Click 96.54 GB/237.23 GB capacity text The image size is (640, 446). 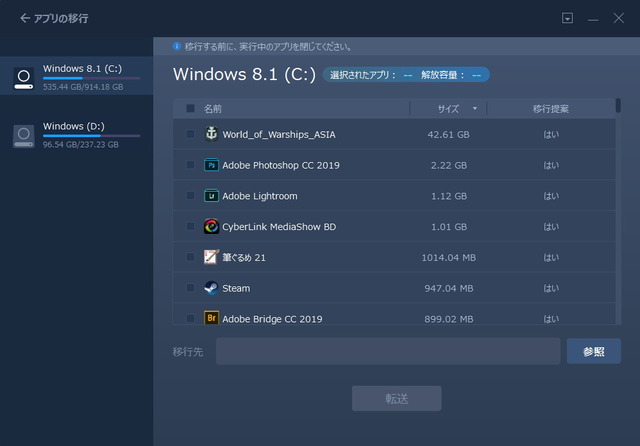point(81,144)
